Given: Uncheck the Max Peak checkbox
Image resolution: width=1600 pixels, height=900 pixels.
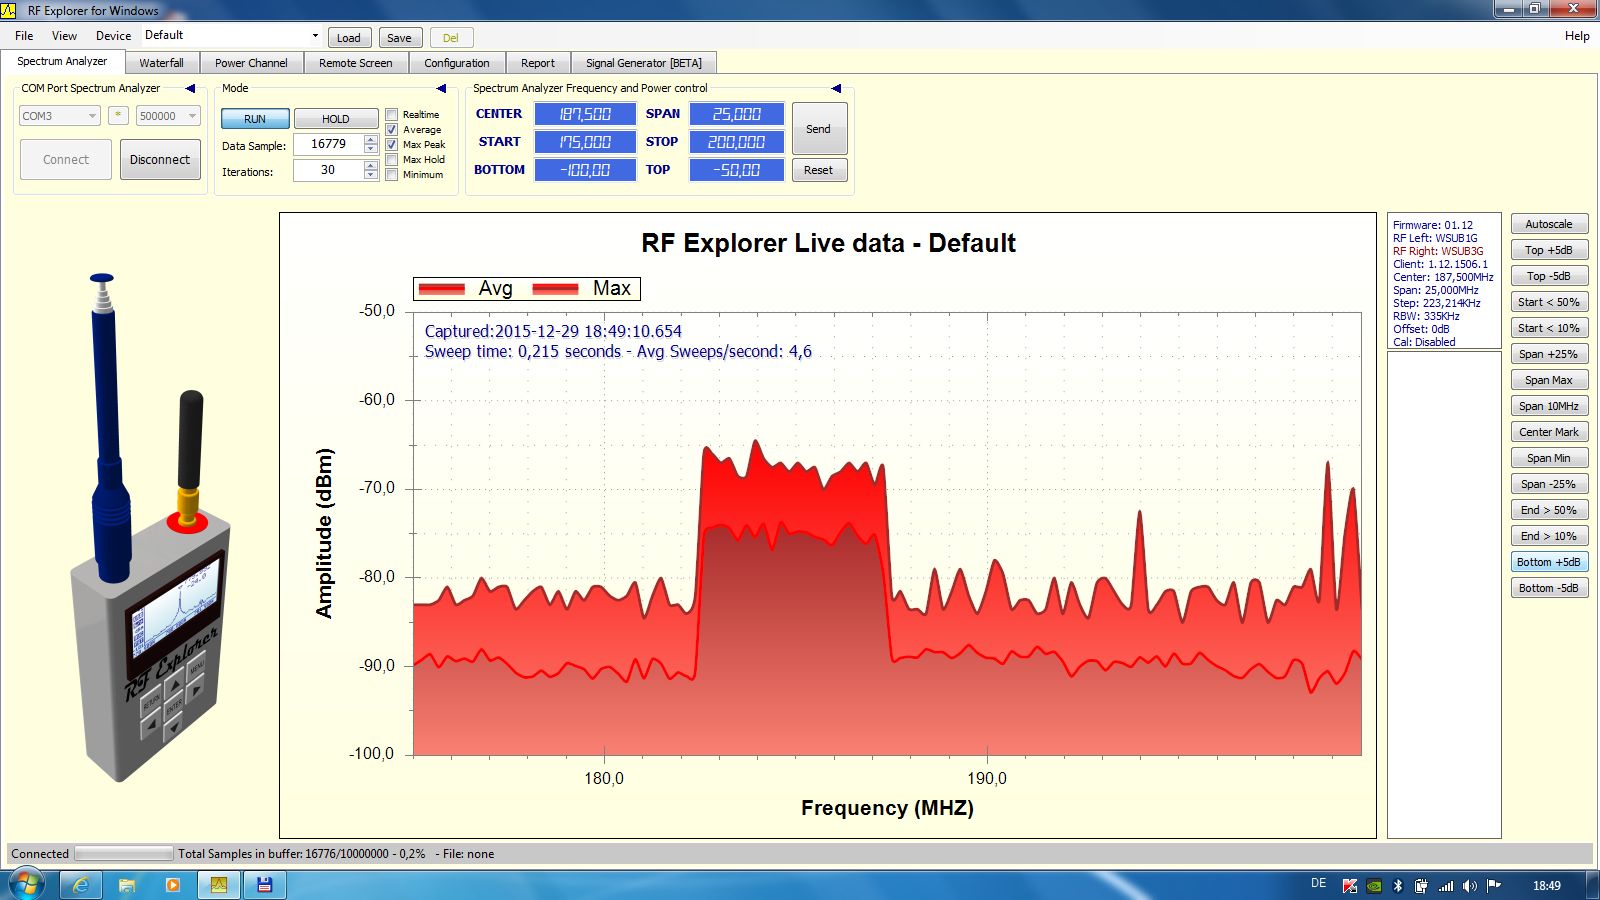Looking at the screenshot, I should (x=392, y=145).
